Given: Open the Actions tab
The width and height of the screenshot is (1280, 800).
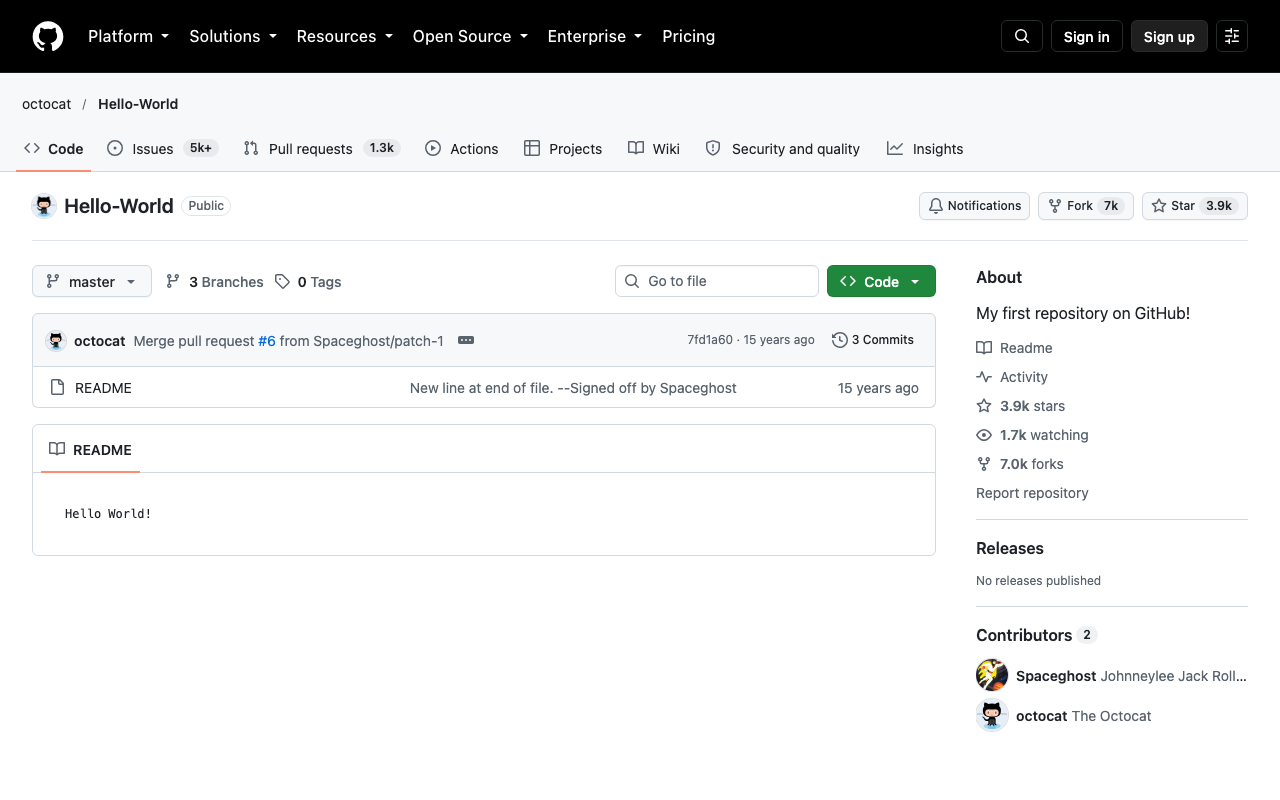Looking at the screenshot, I should click(x=461, y=148).
